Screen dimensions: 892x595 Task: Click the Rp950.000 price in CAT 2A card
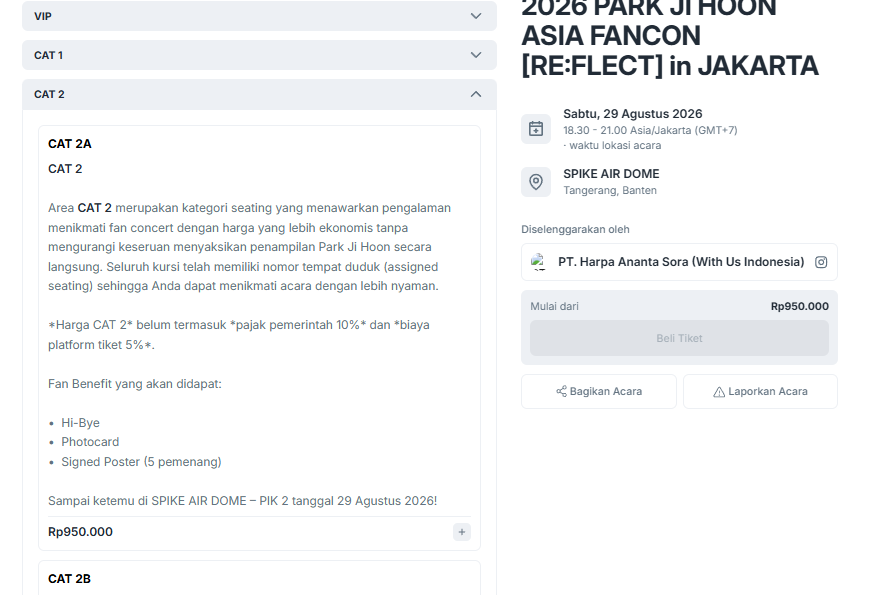(80, 532)
